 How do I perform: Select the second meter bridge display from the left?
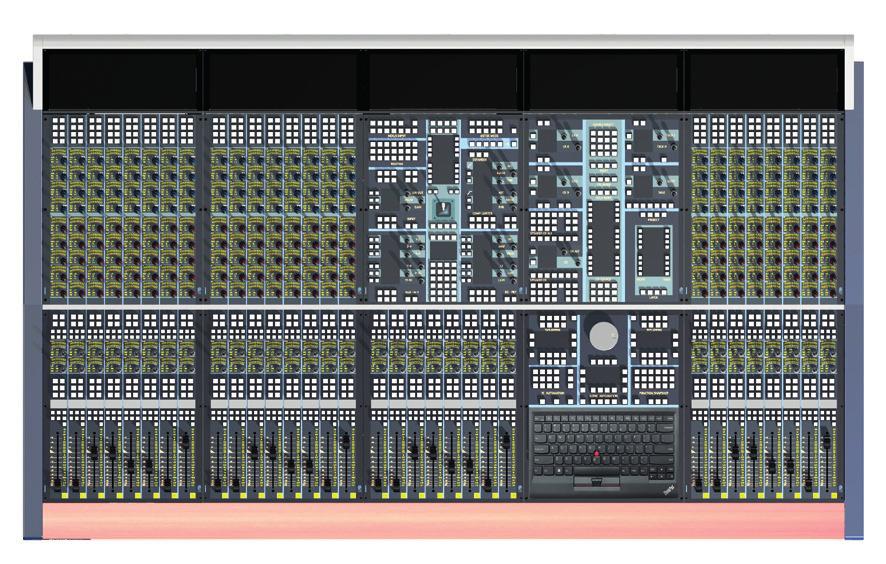click(282, 79)
